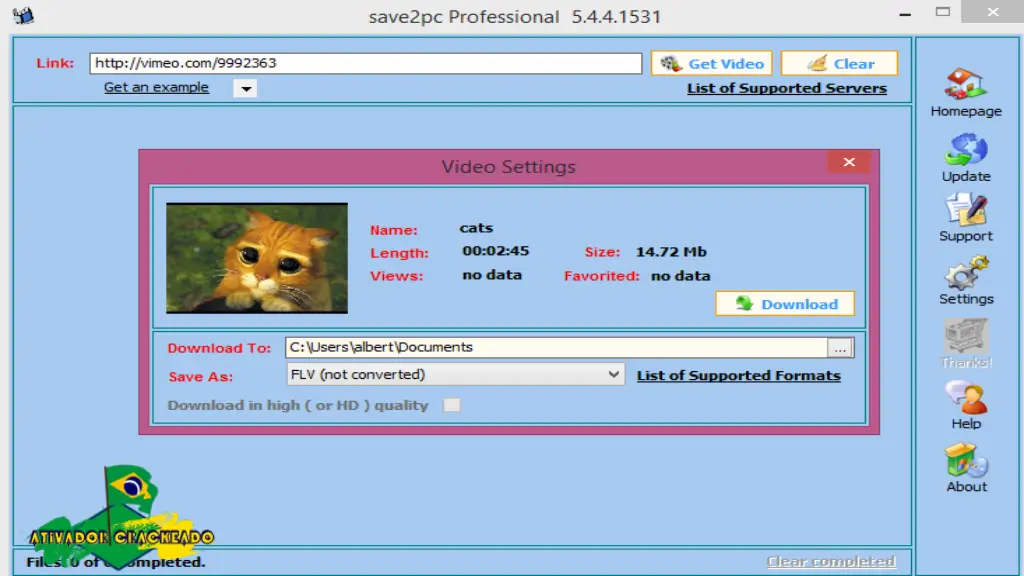Expand the Get an example dropdown arrow
Image resolution: width=1024 pixels, height=576 pixels.
point(246,88)
